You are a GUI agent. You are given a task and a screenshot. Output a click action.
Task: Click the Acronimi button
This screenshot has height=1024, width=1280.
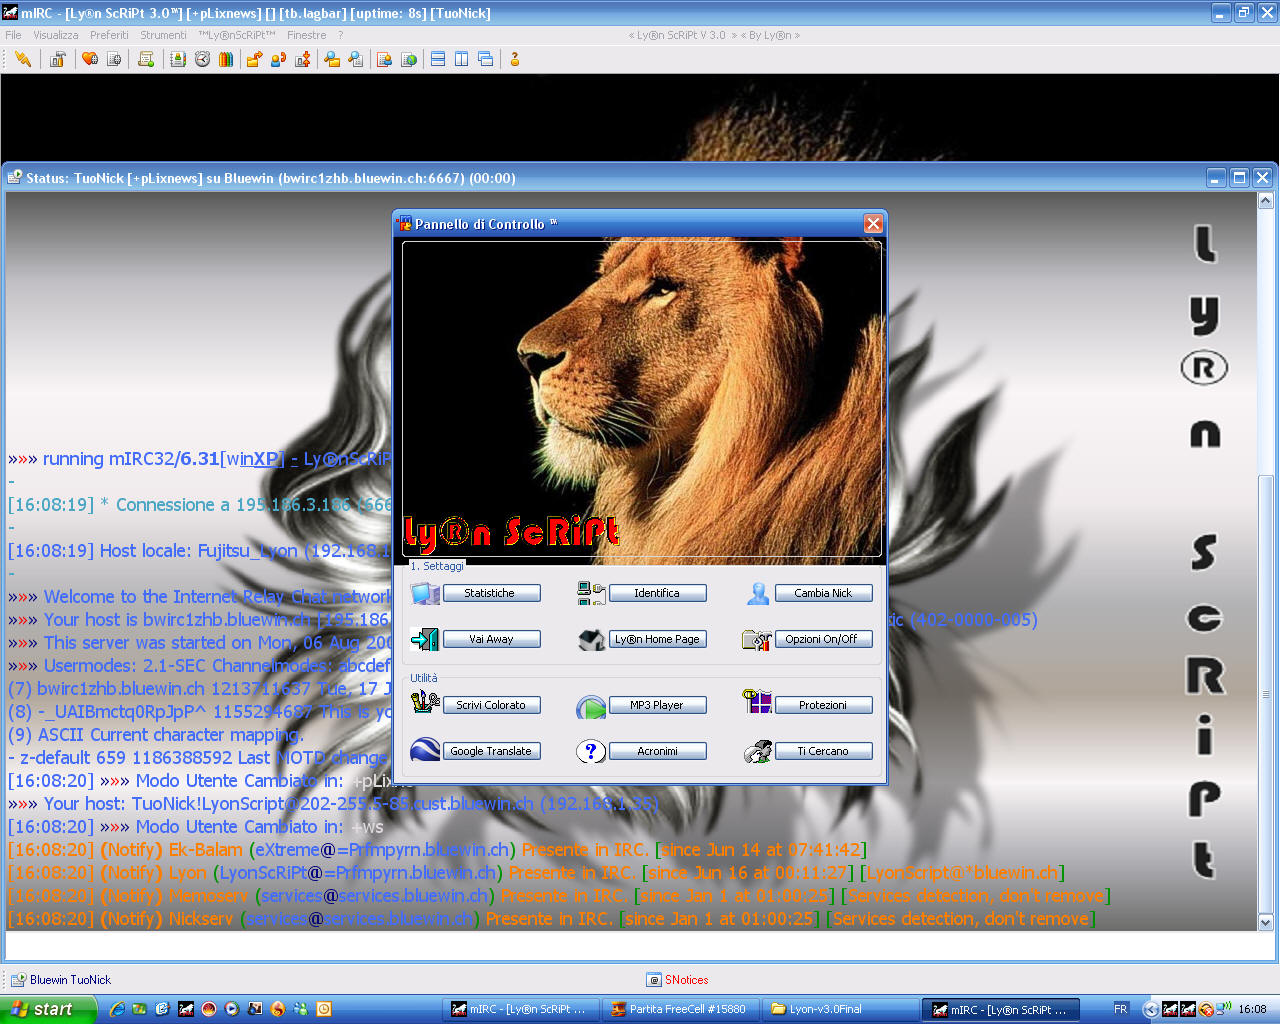tap(657, 751)
